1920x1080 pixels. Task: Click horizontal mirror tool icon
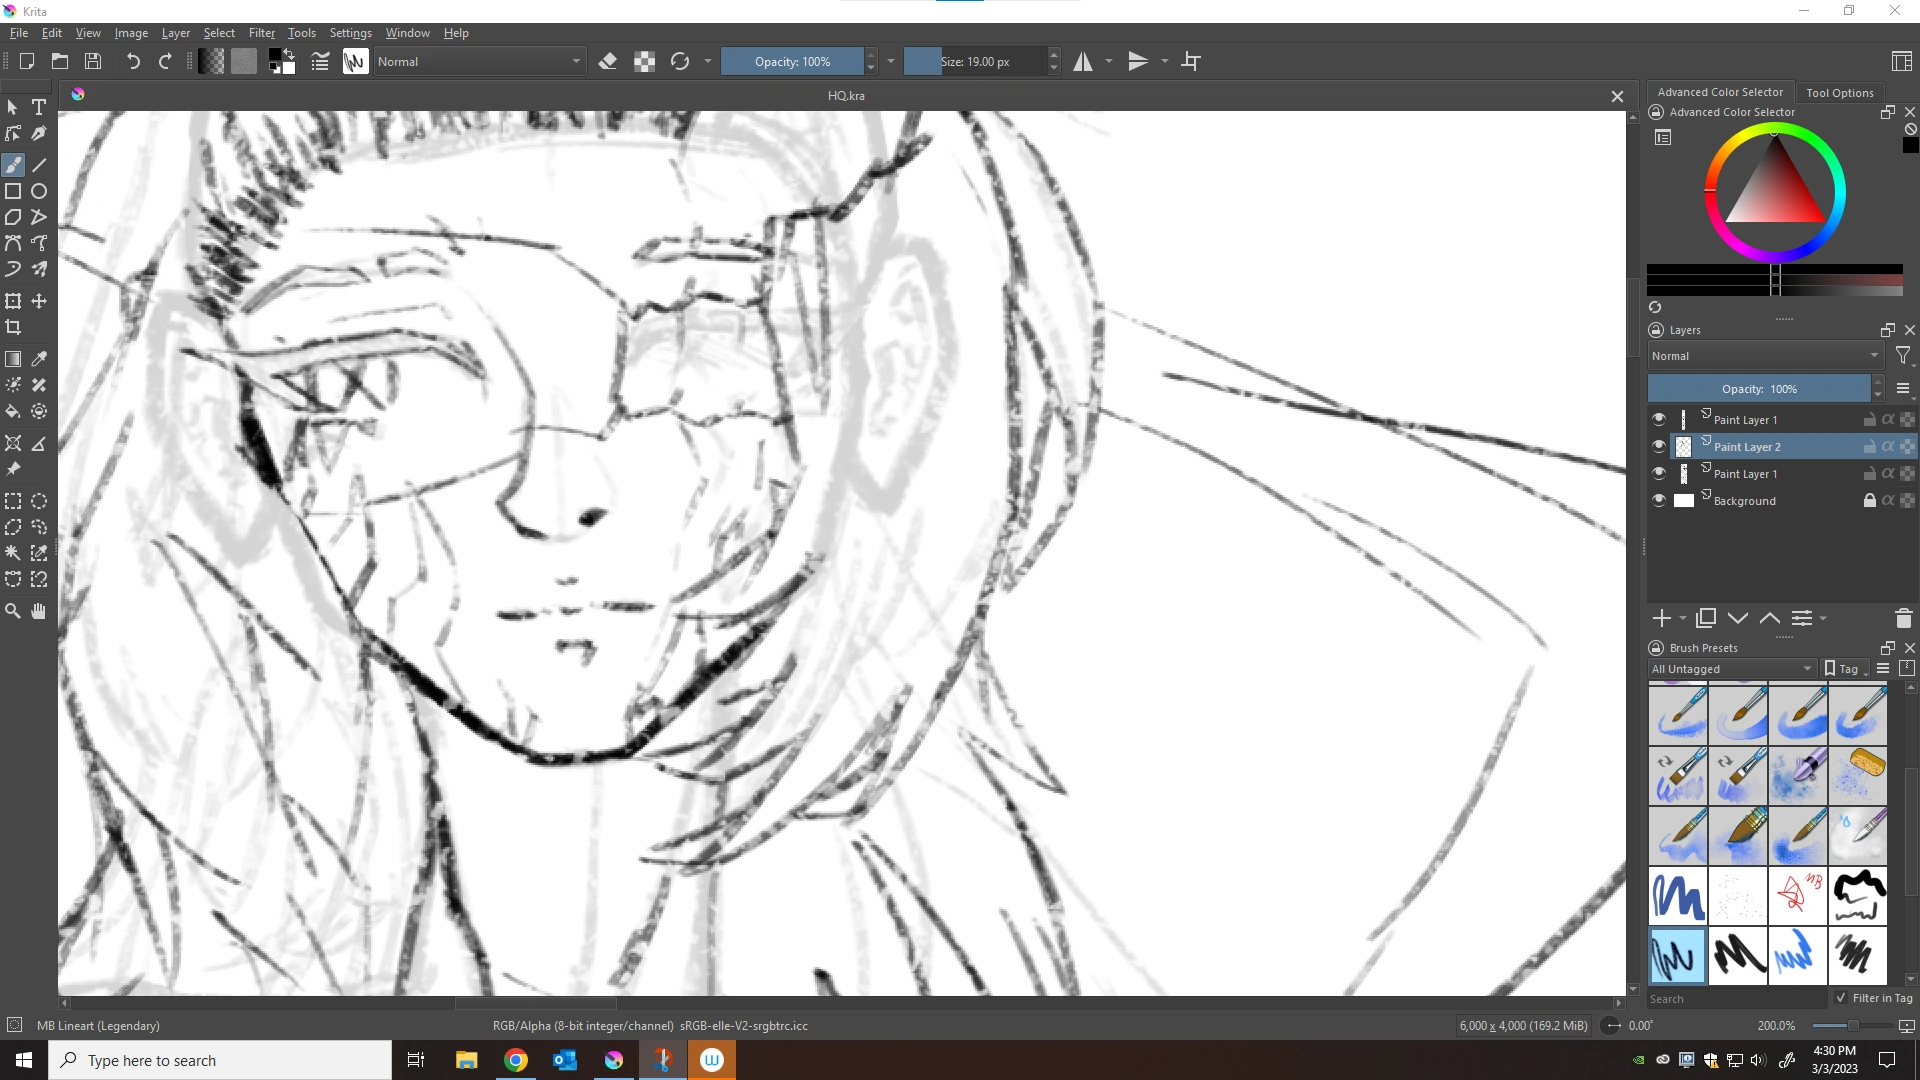tap(1083, 62)
